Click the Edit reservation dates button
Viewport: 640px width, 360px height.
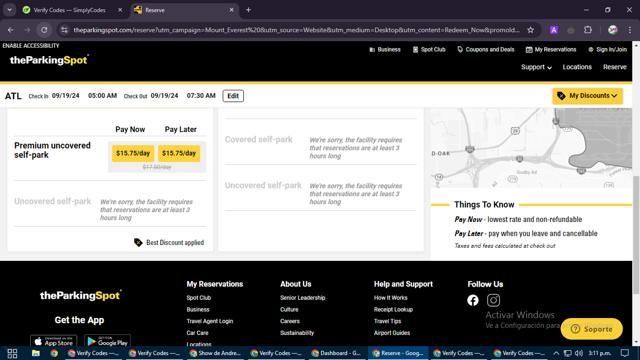(233, 96)
